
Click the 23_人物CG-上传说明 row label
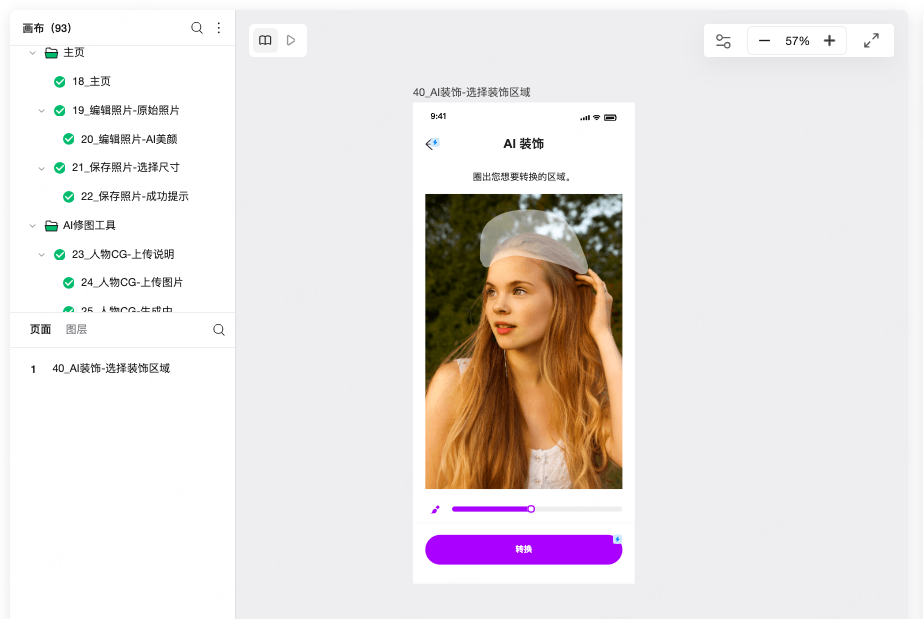click(123, 254)
